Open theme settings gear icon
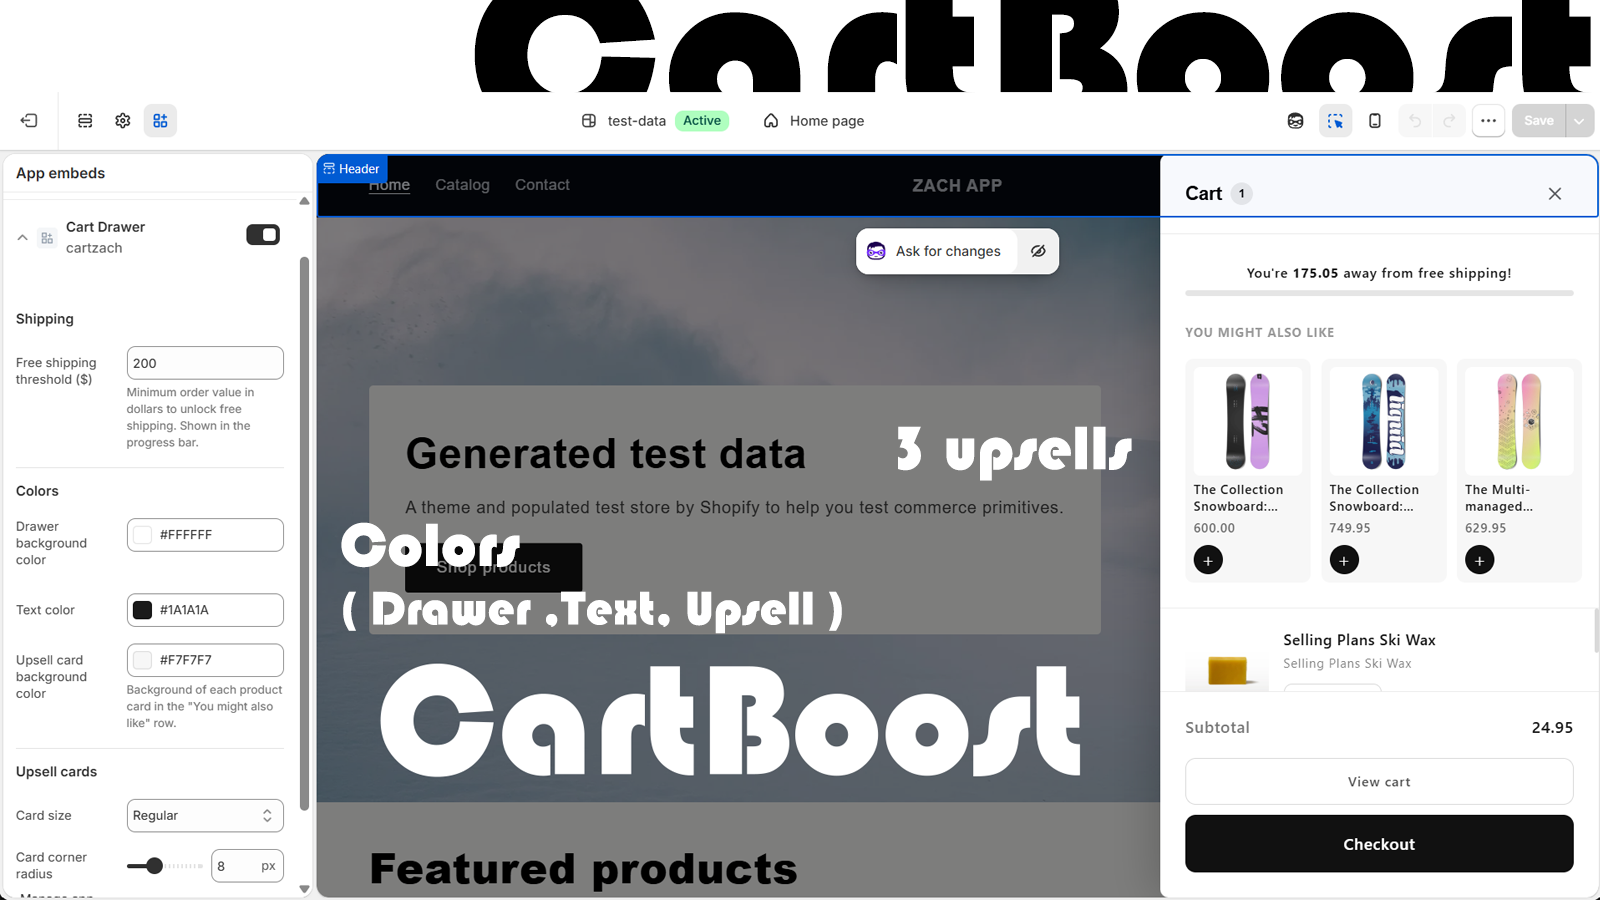The image size is (1600, 900). 123,121
